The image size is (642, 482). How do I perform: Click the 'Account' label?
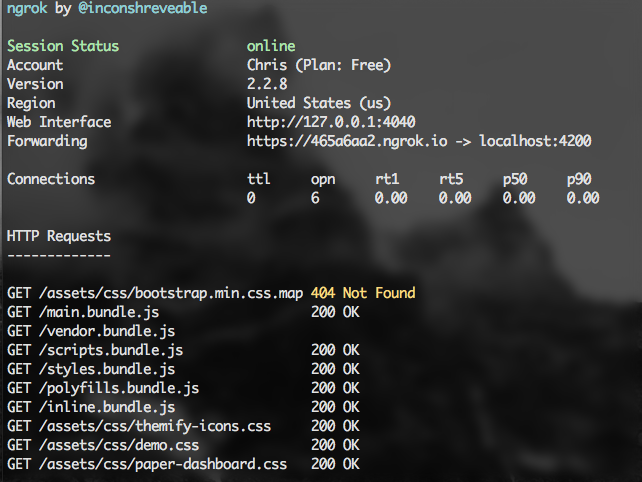35,65
